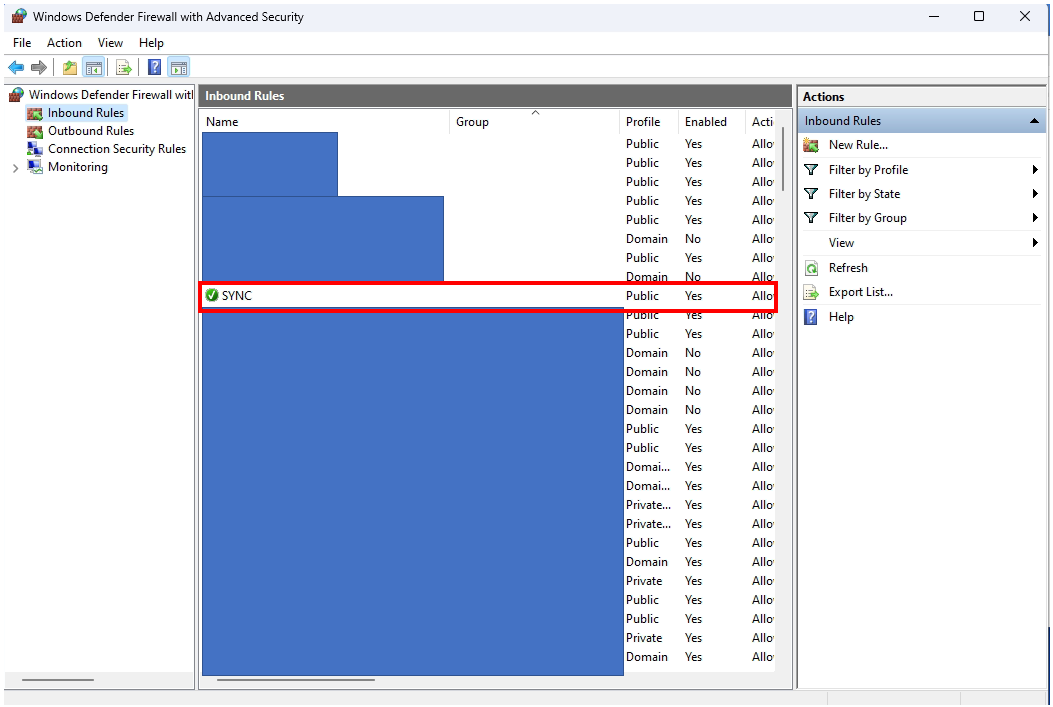
Task: Open the window system menu from the title bar firewall icon
Action: click(x=19, y=16)
